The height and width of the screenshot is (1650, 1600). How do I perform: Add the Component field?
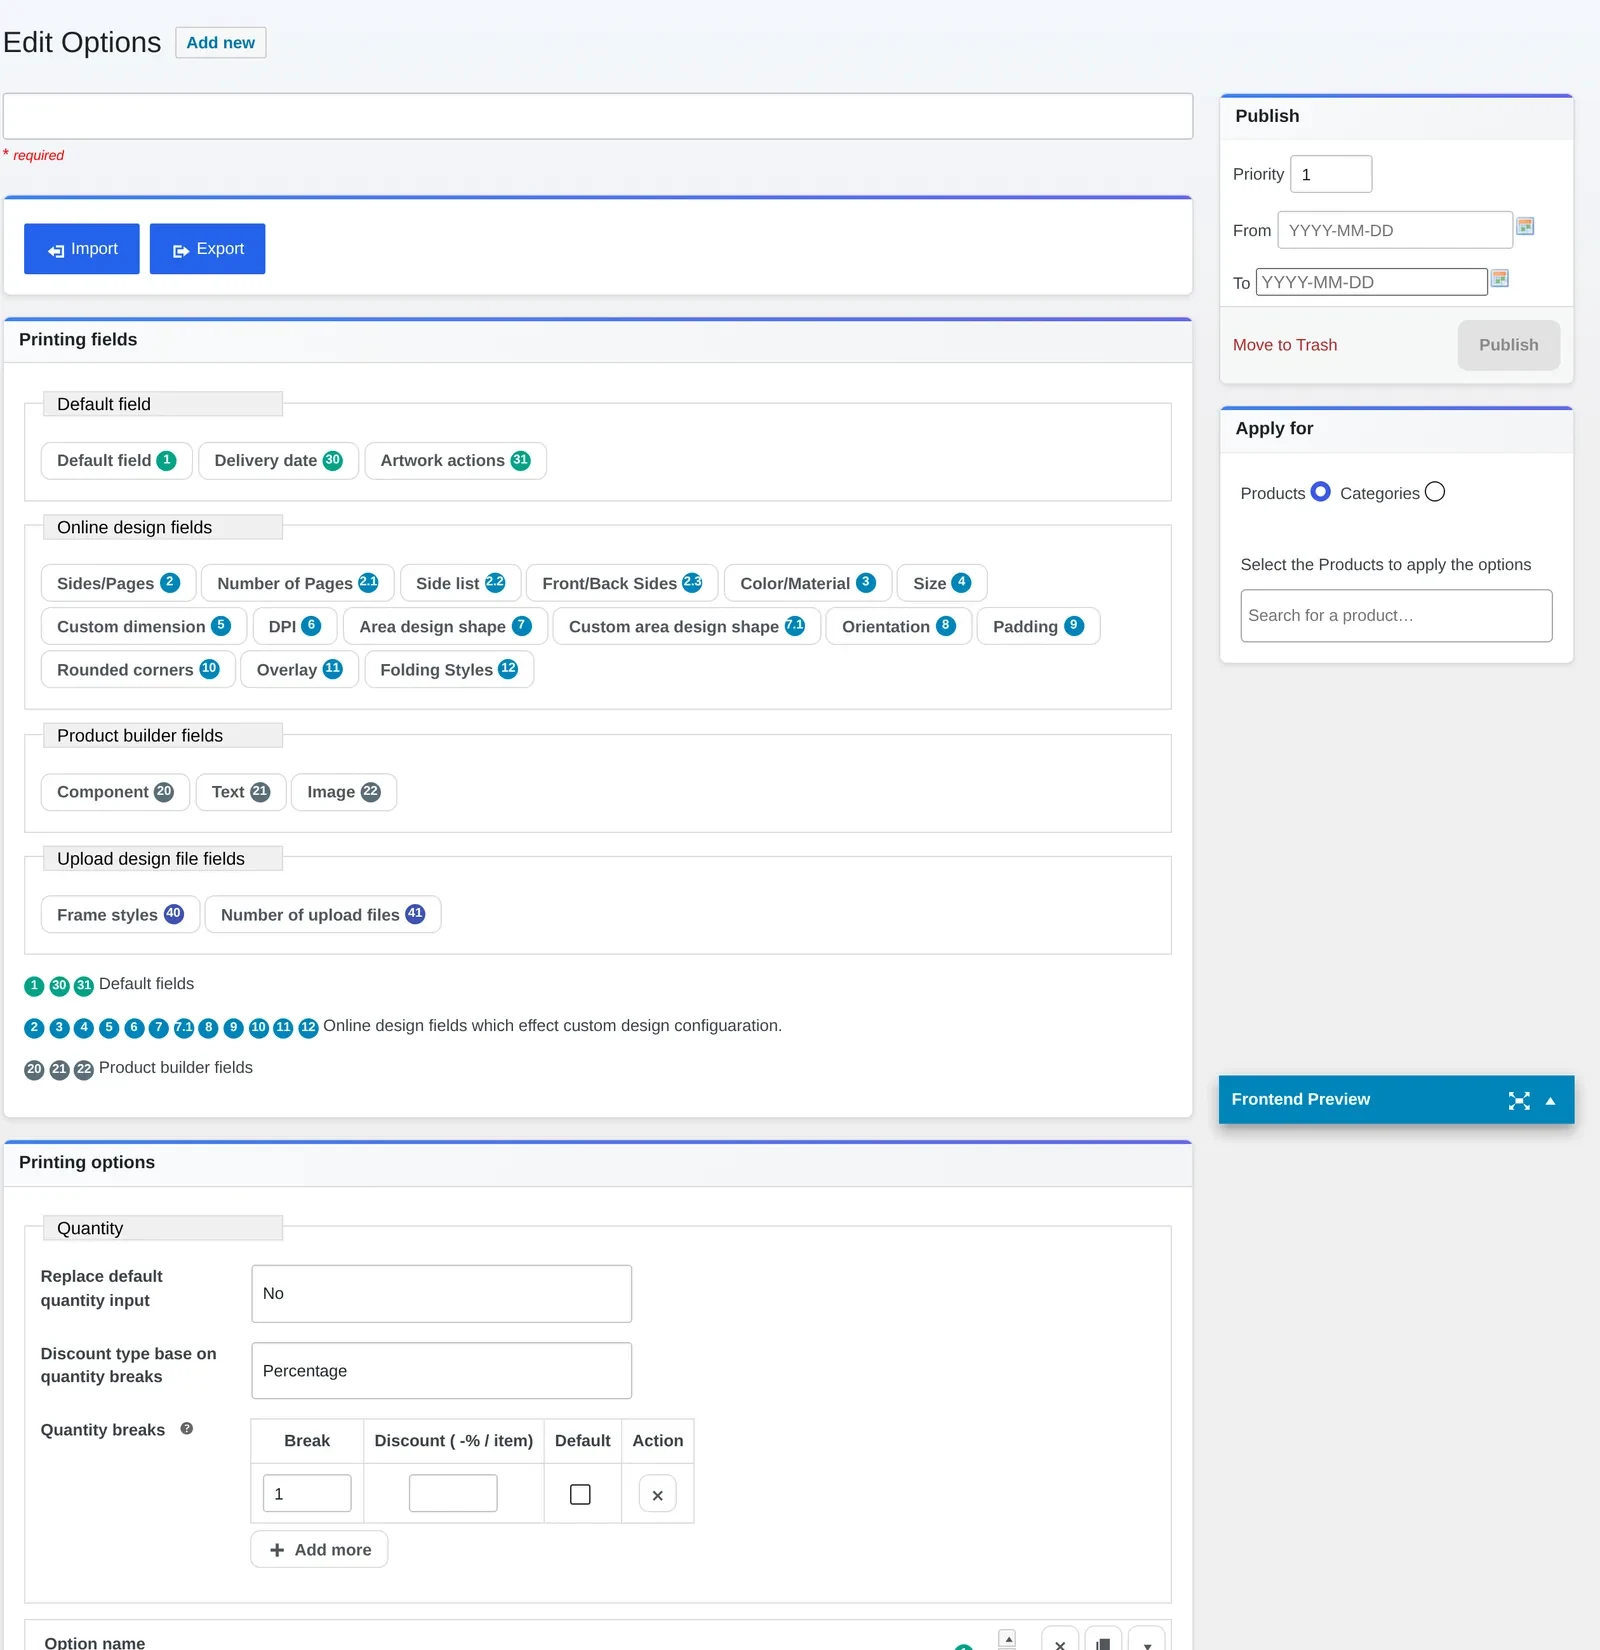[x=115, y=793]
